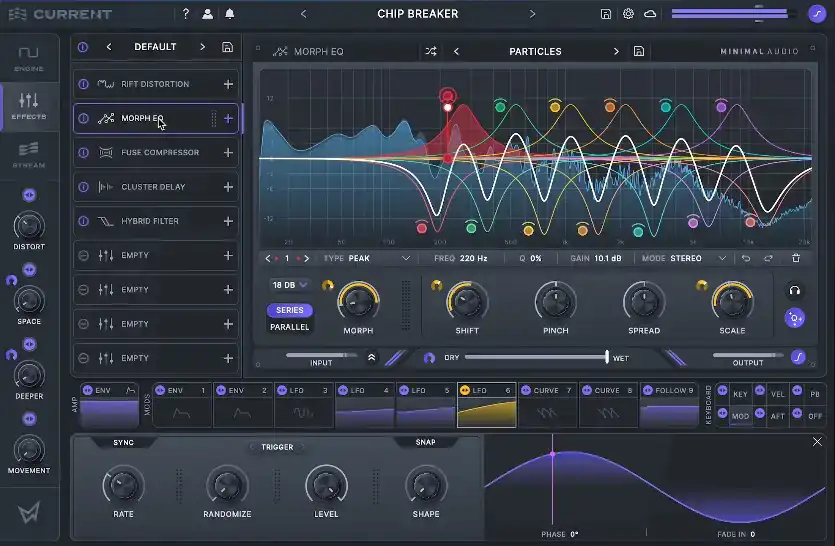Toggle the whole Default effects chain power
The width and height of the screenshot is (835, 546).
coord(83,47)
